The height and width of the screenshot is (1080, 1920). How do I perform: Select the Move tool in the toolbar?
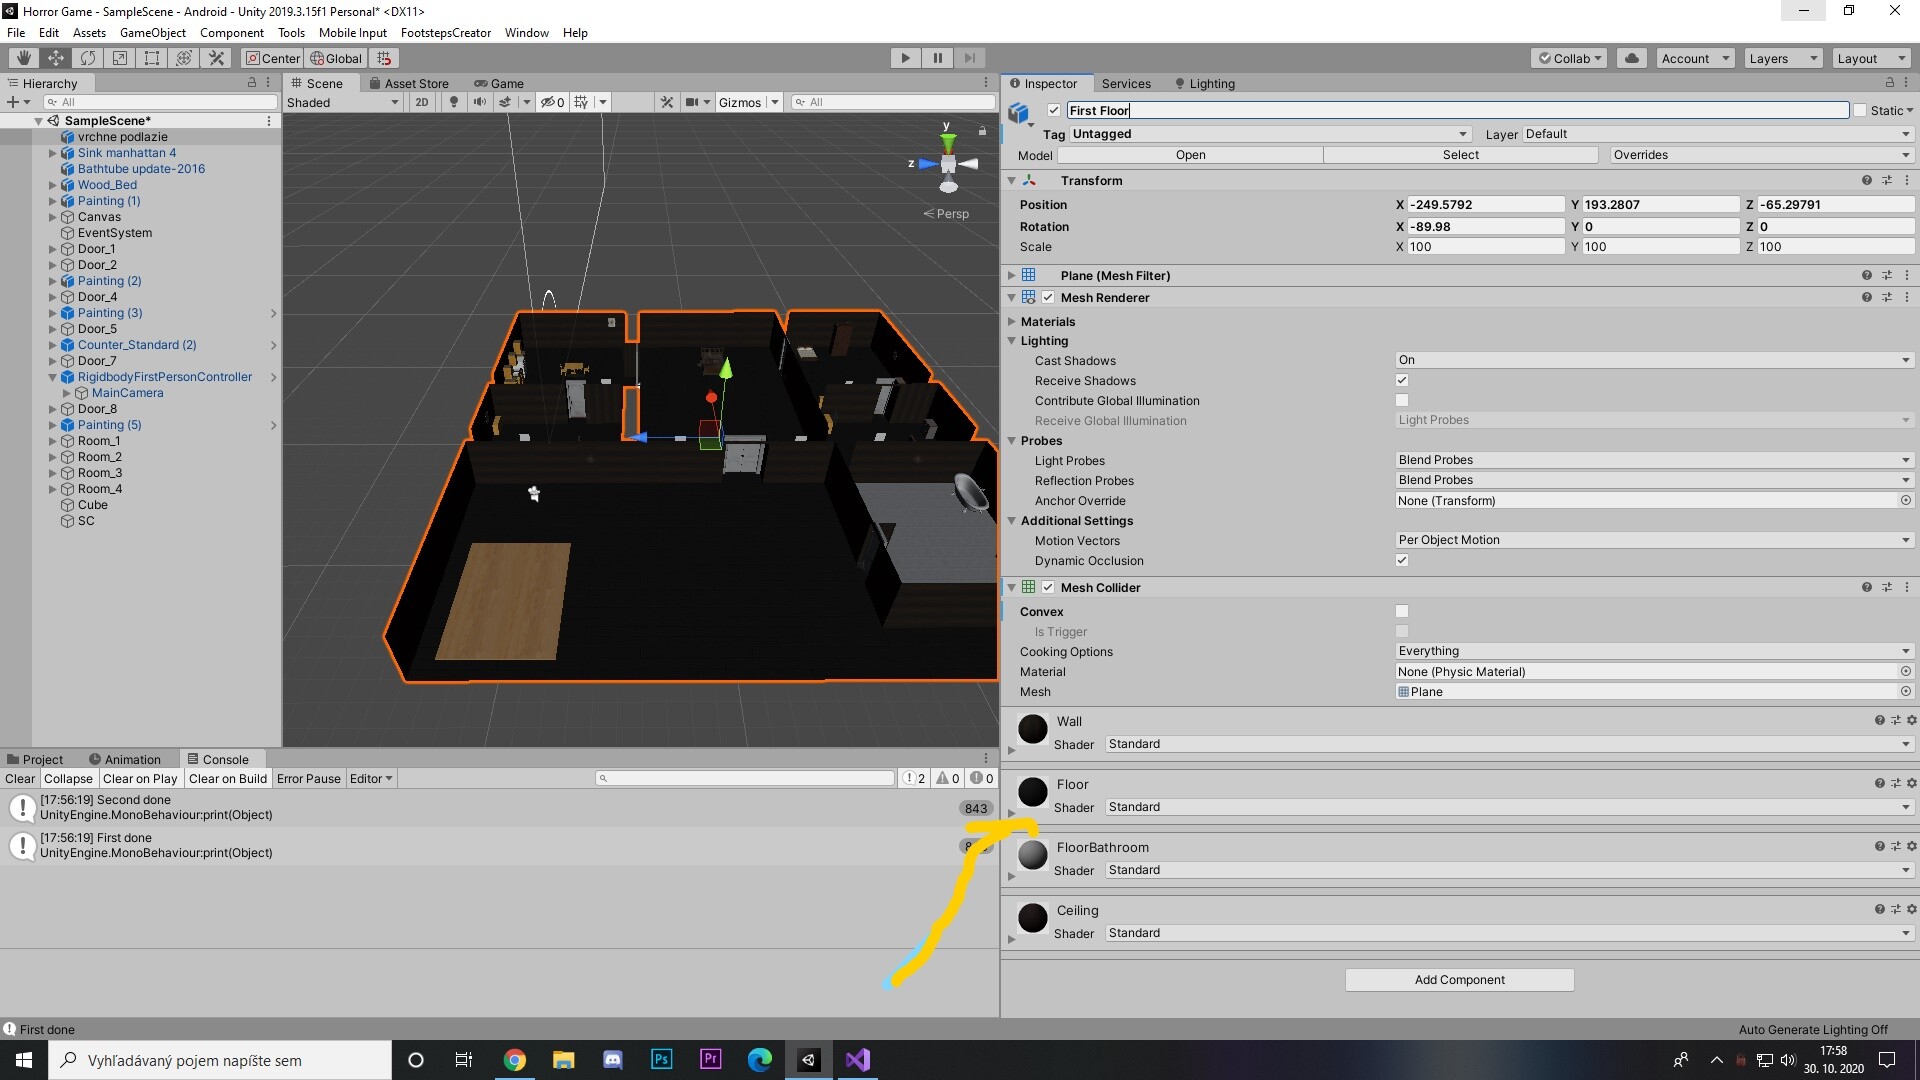point(55,58)
